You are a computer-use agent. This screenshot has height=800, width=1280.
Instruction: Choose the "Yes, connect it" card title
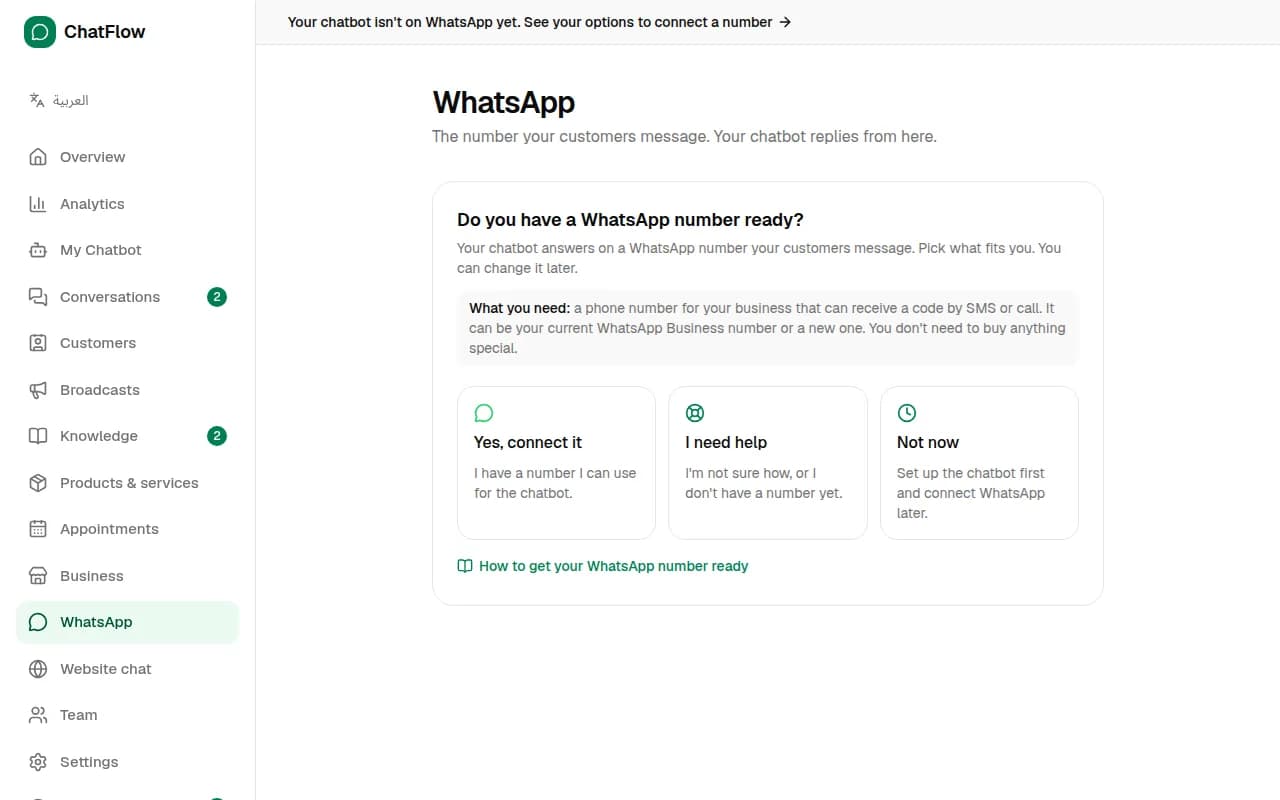click(528, 442)
